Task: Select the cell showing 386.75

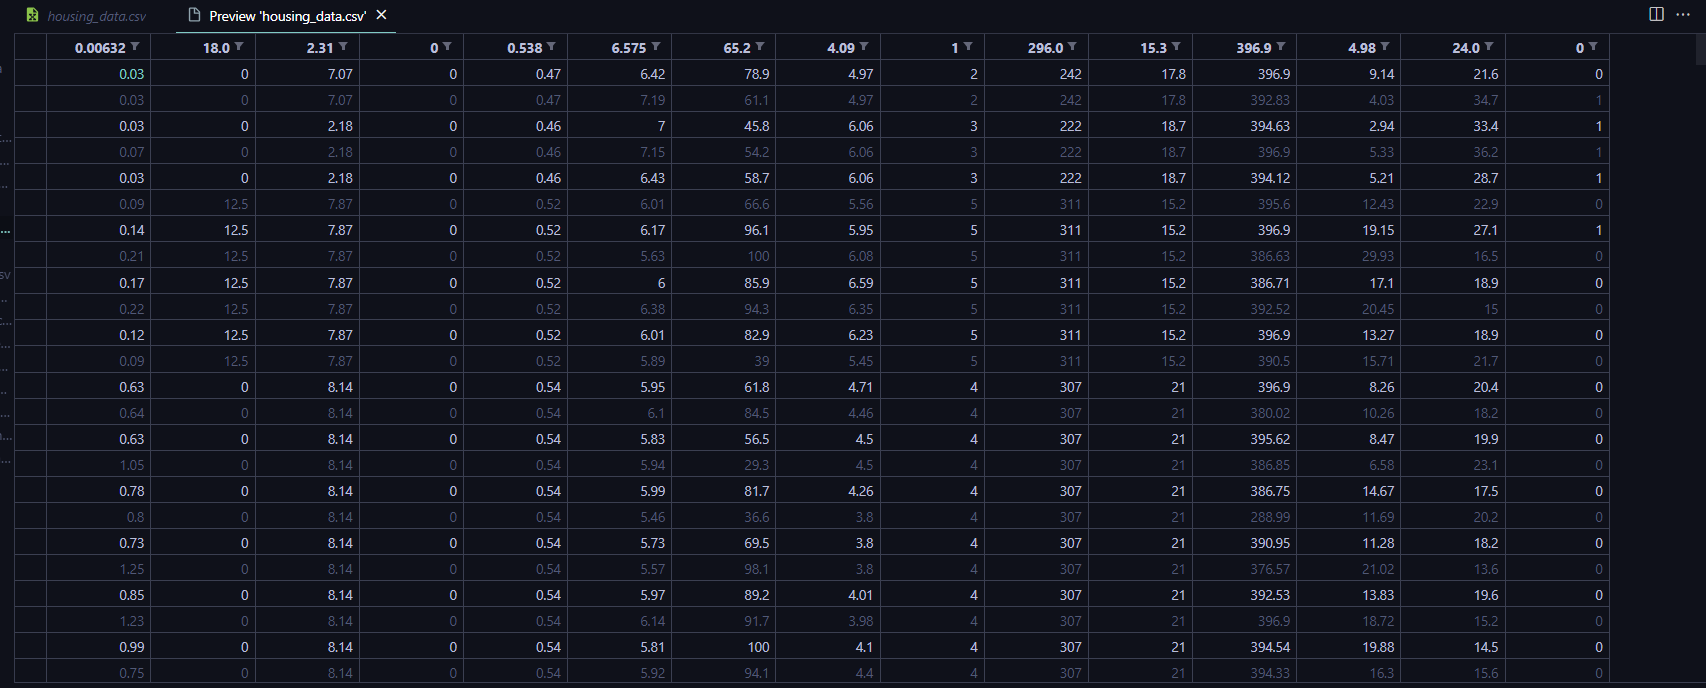Action: pos(1244,491)
